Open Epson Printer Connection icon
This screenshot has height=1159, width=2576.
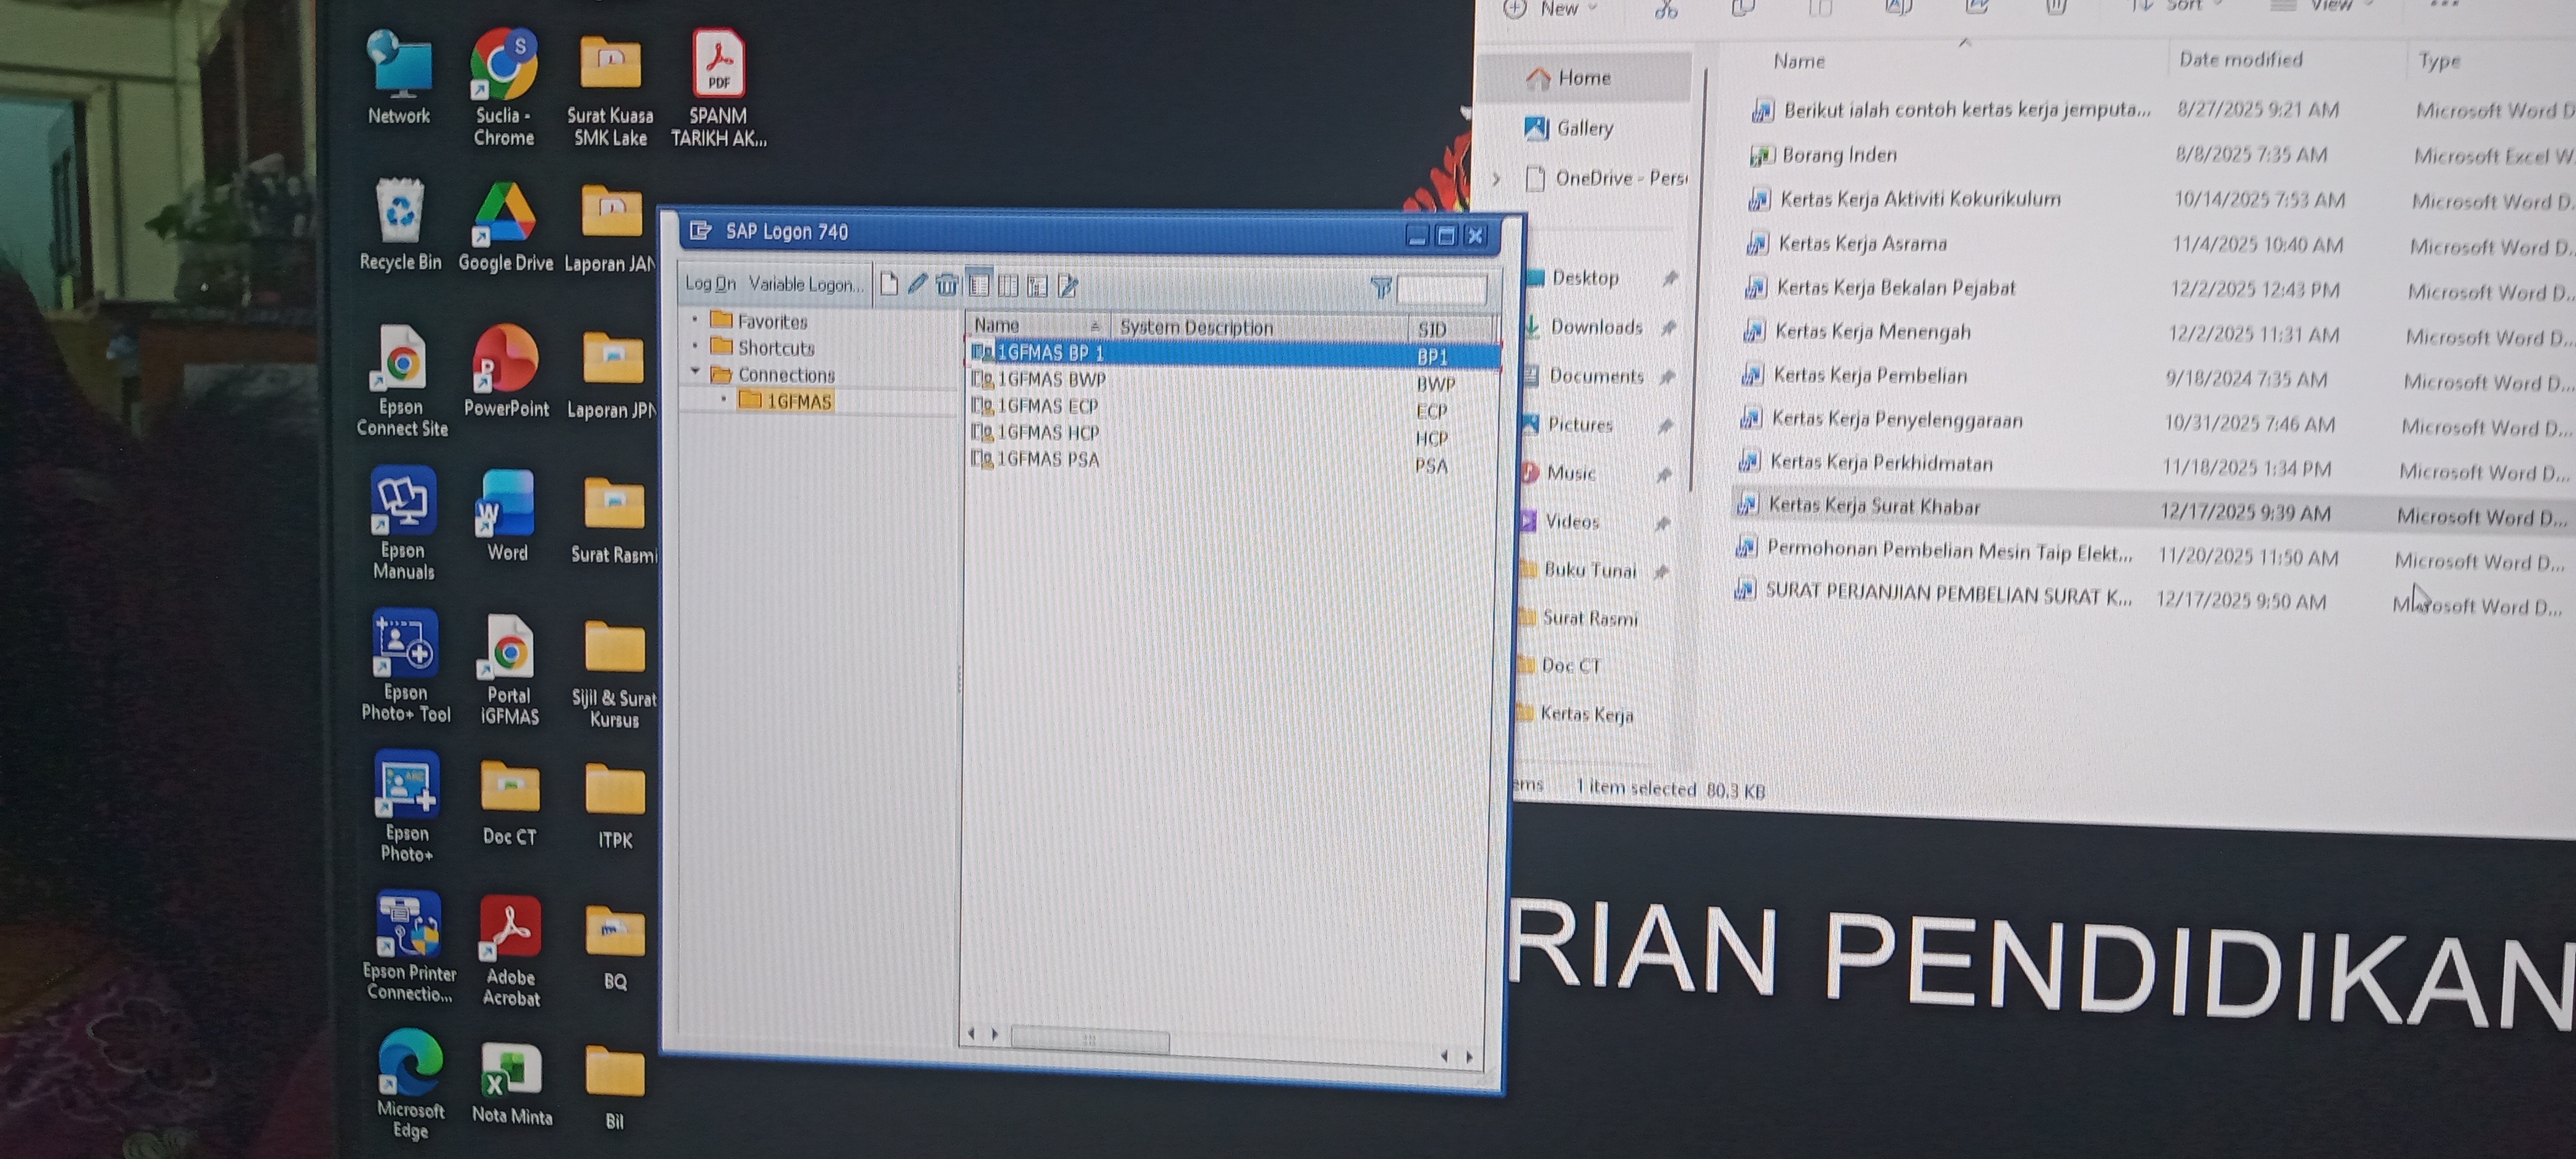coord(409,947)
